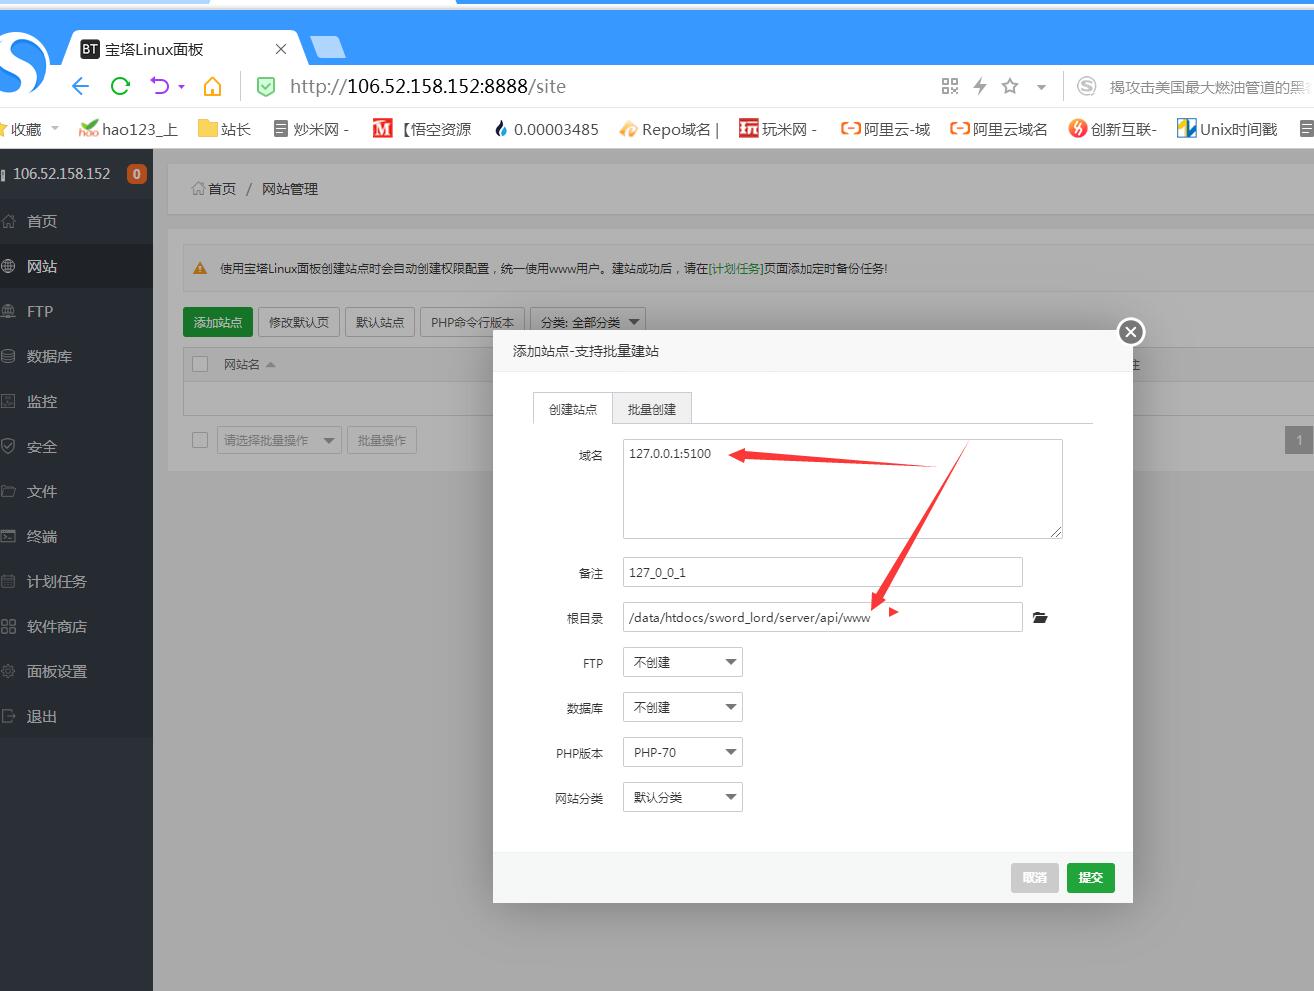Click the 取消 cancel button

[x=1034, y=878]
